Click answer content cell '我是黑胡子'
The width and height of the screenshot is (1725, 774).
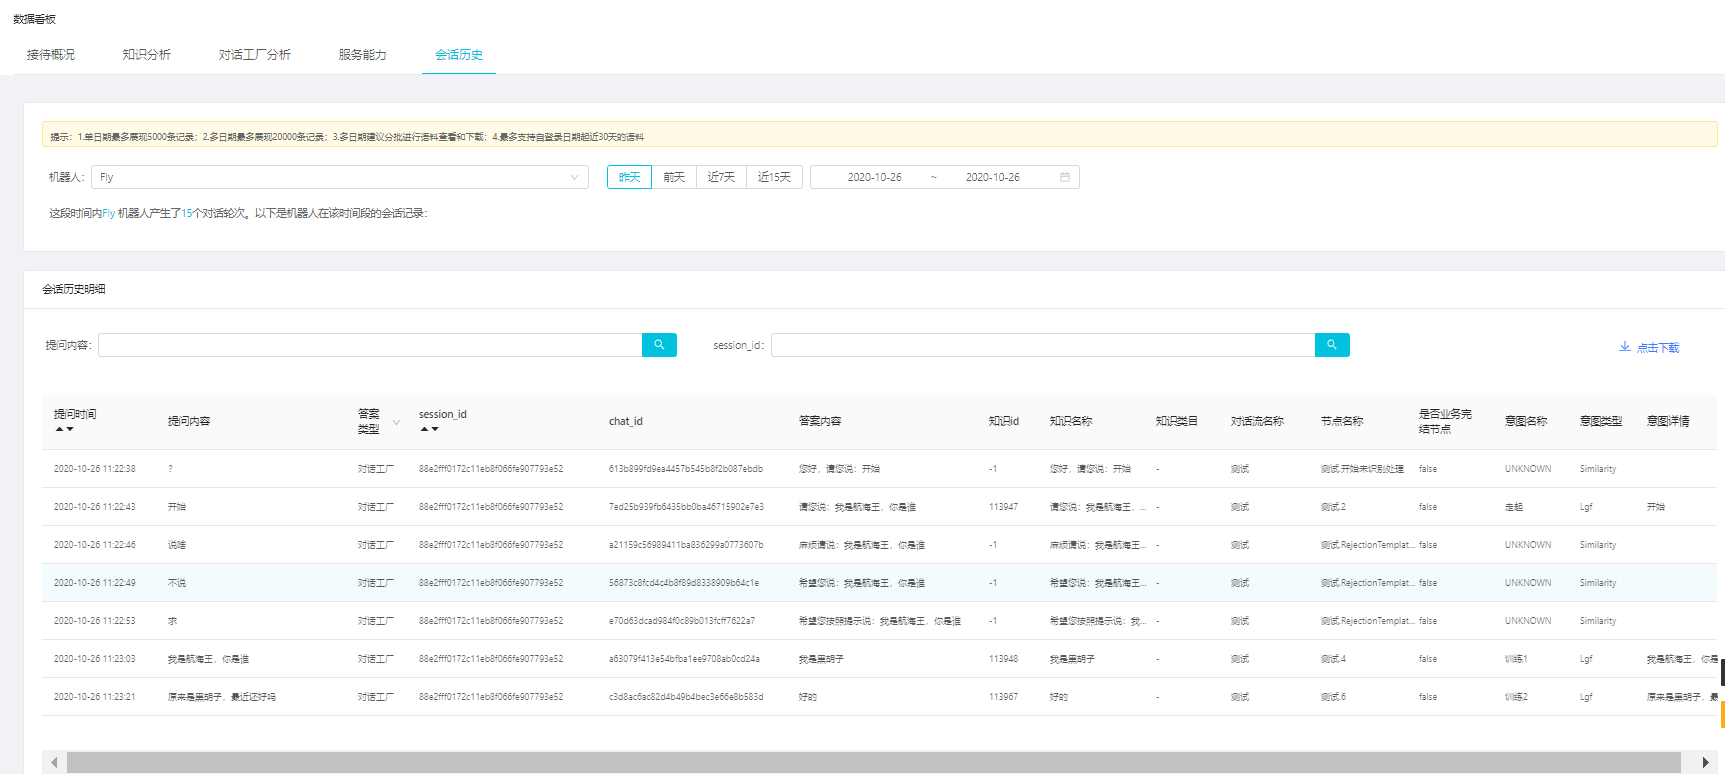821,659
